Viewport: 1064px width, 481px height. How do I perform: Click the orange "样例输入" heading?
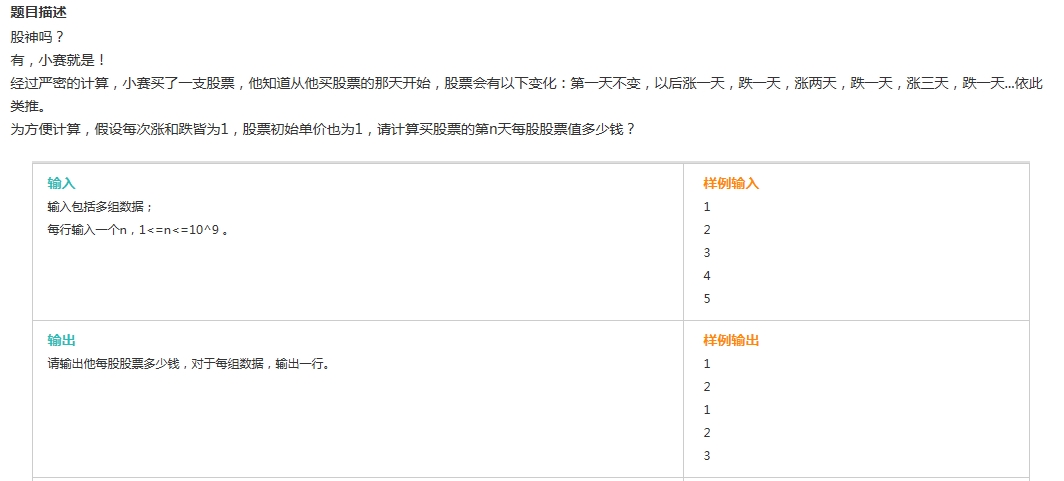pyautogui.click(x=731, y=184)
